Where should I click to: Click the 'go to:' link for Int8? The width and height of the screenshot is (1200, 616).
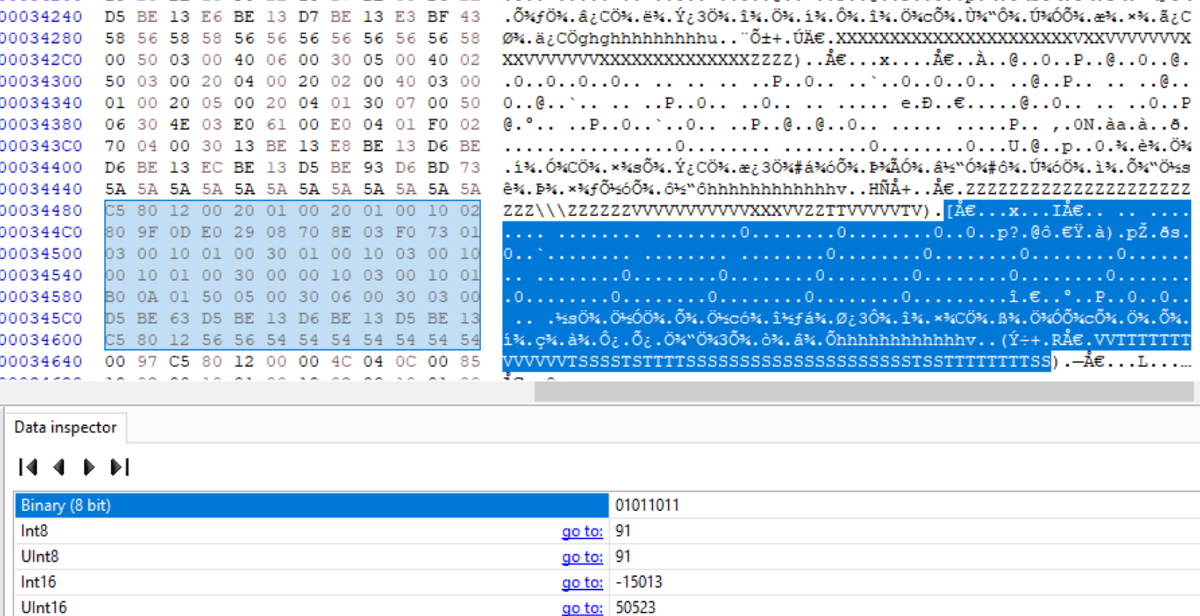[x=582, y=531]
